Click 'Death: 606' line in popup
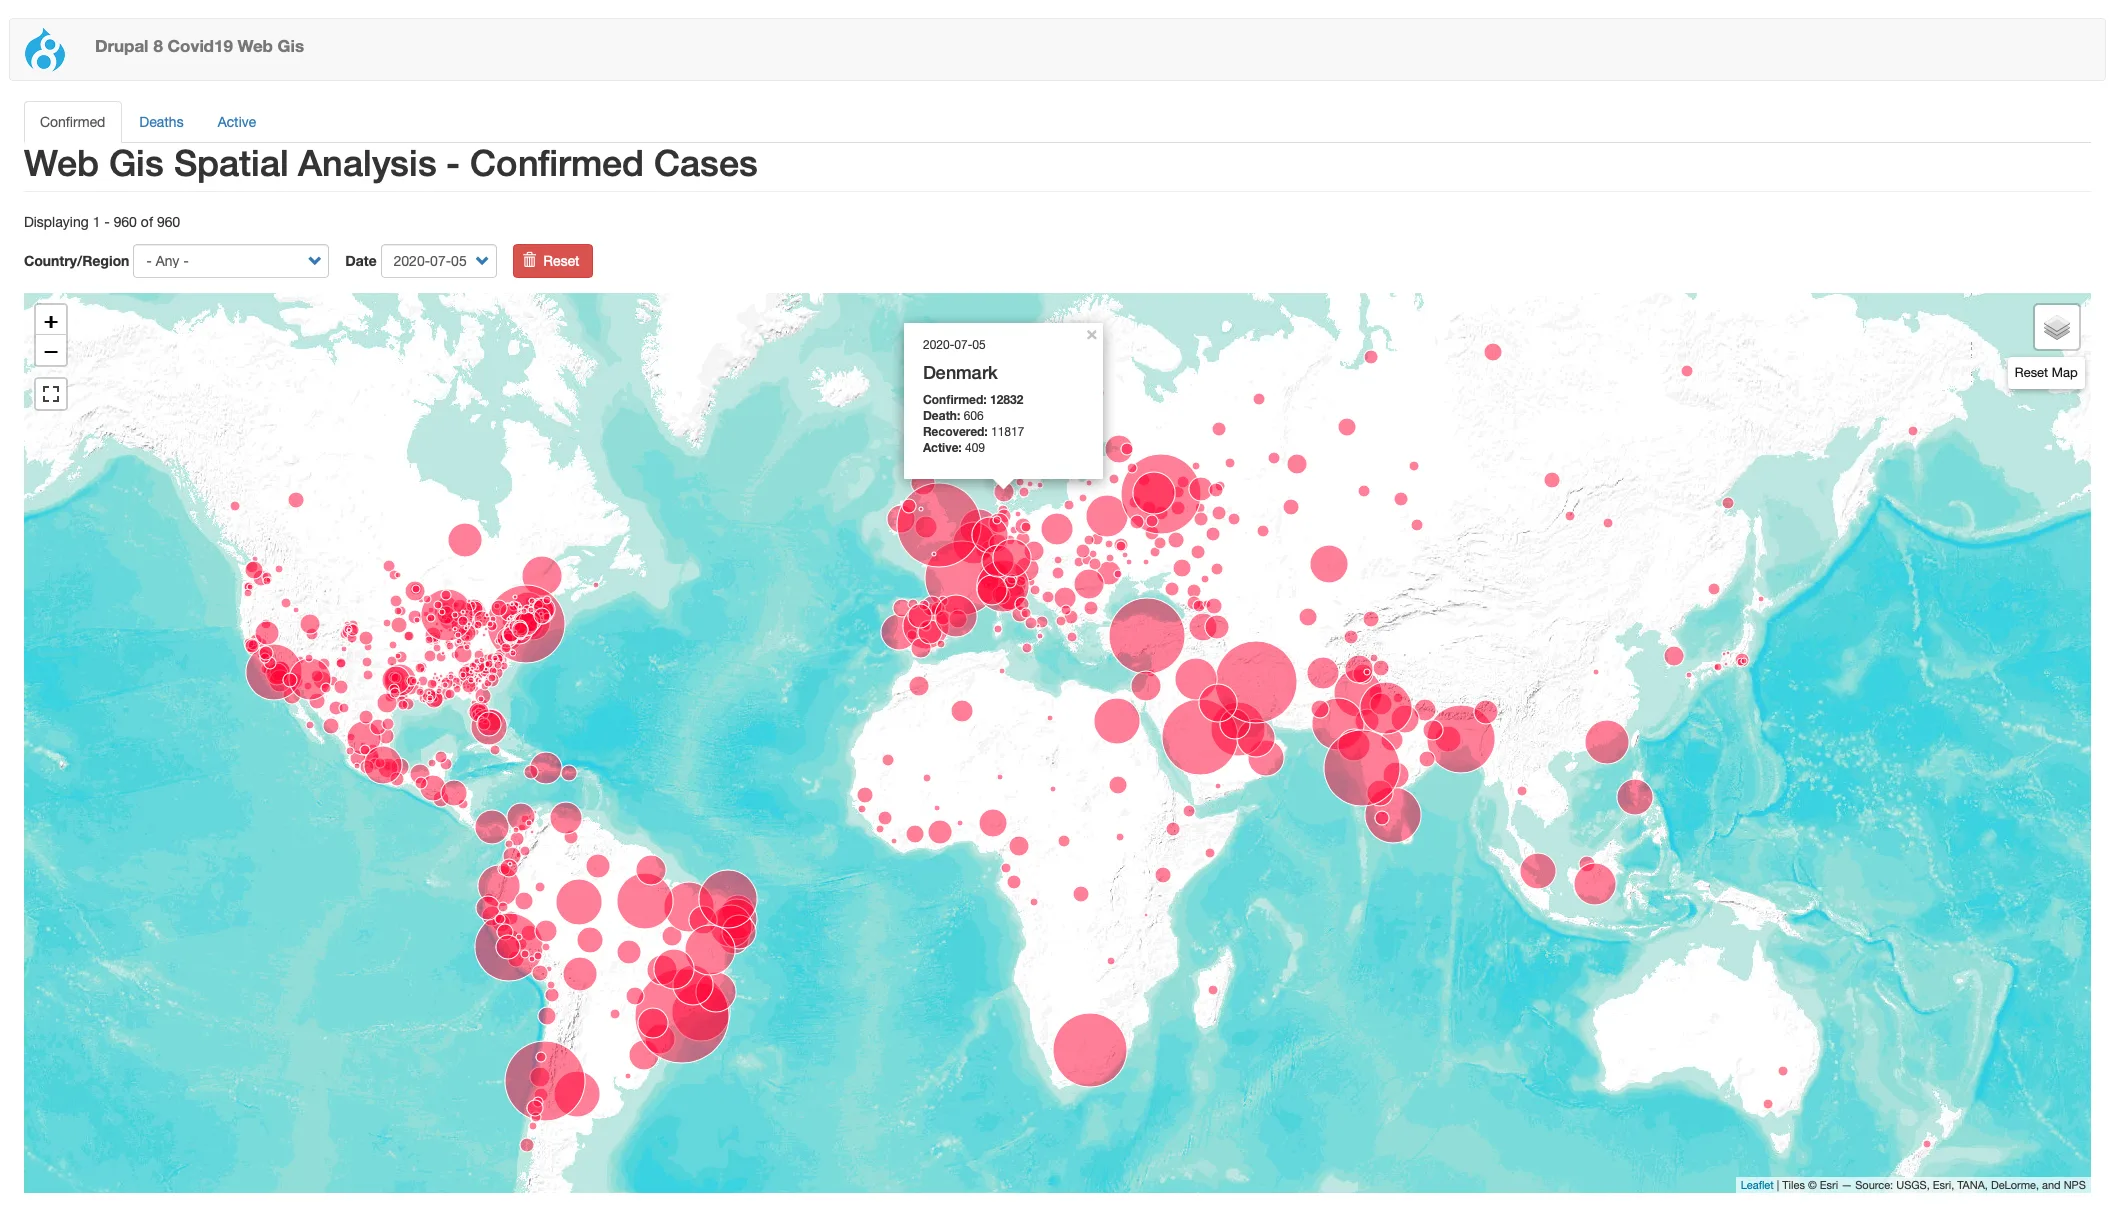The height and width of the screenshot is (1221, 2112). click(x=953, y=416)
